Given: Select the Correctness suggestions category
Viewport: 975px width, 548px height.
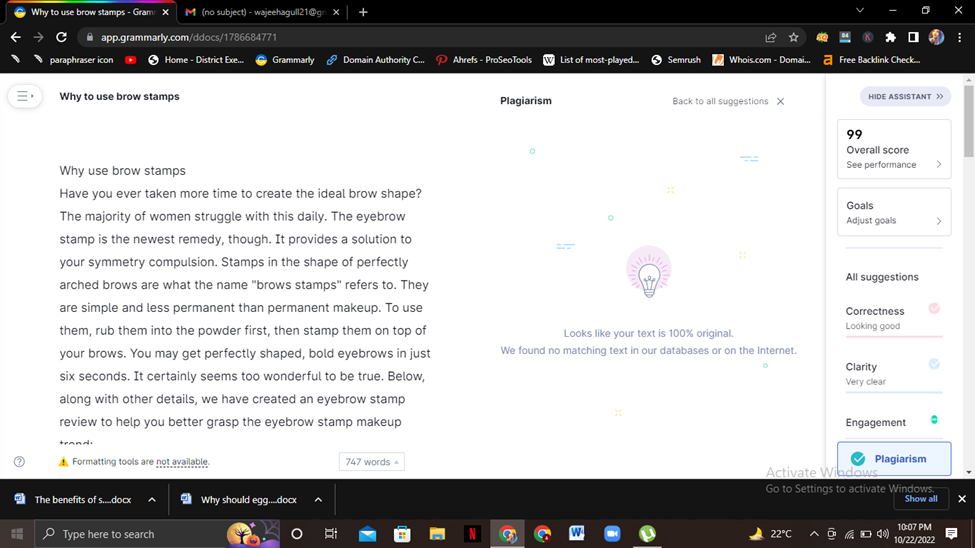Looking at the screenshot, I should pyautogui.click(x=894, y=318).
